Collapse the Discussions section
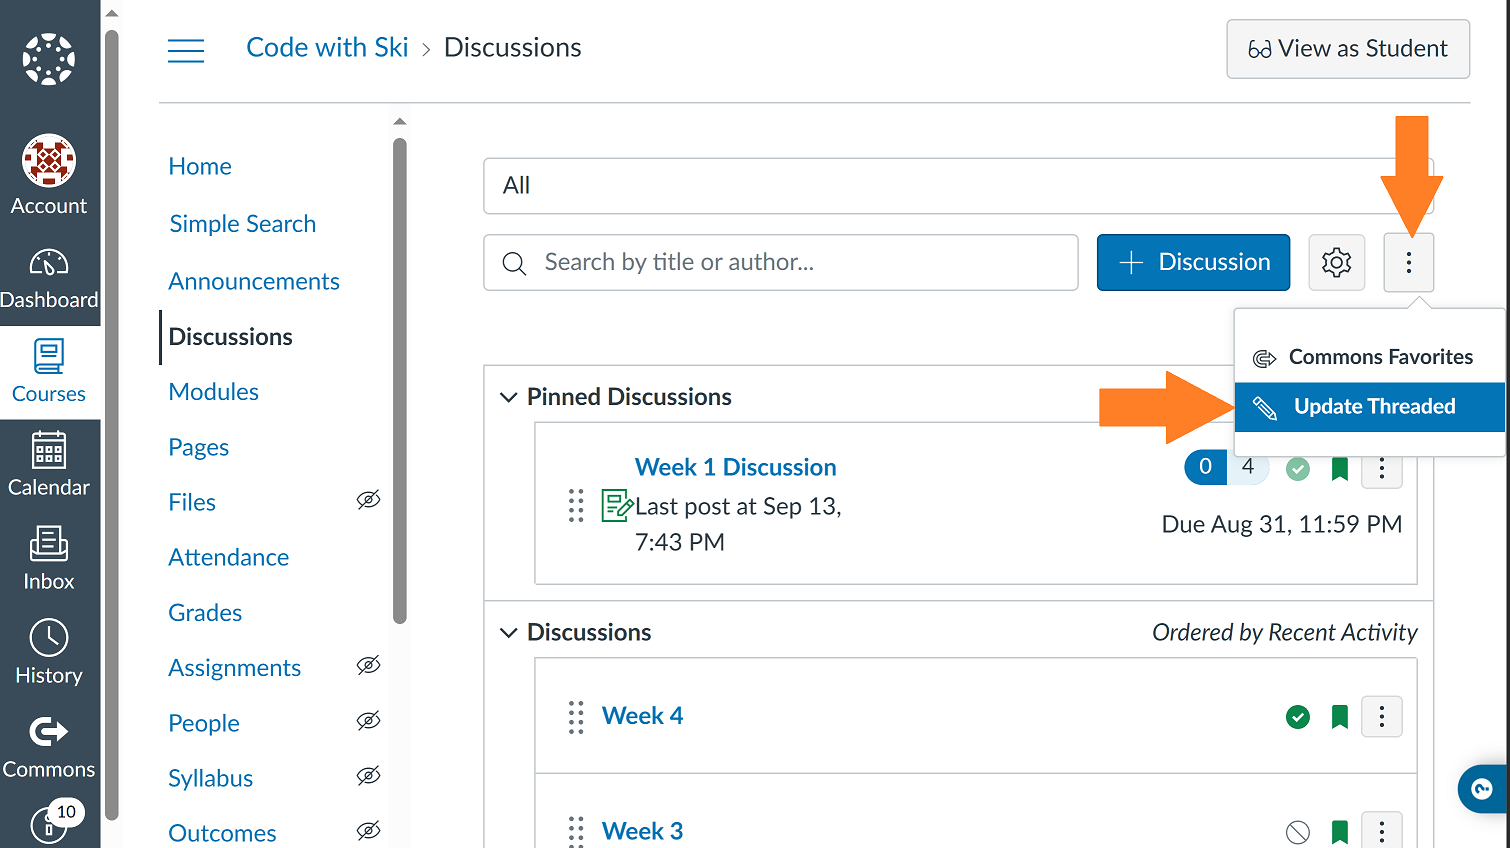This screenshot has width=1510, height=848. click(508, 632)
